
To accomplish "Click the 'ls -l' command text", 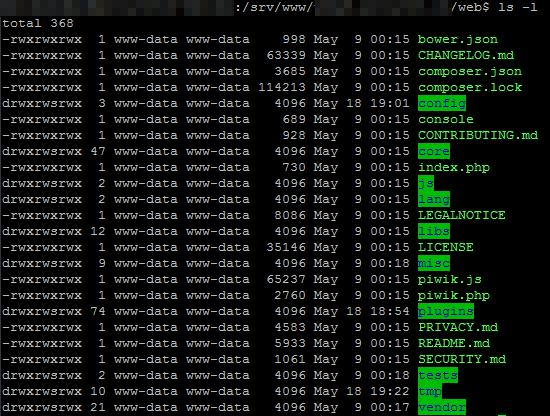I will pyautogui.click(x=517, y=7).
